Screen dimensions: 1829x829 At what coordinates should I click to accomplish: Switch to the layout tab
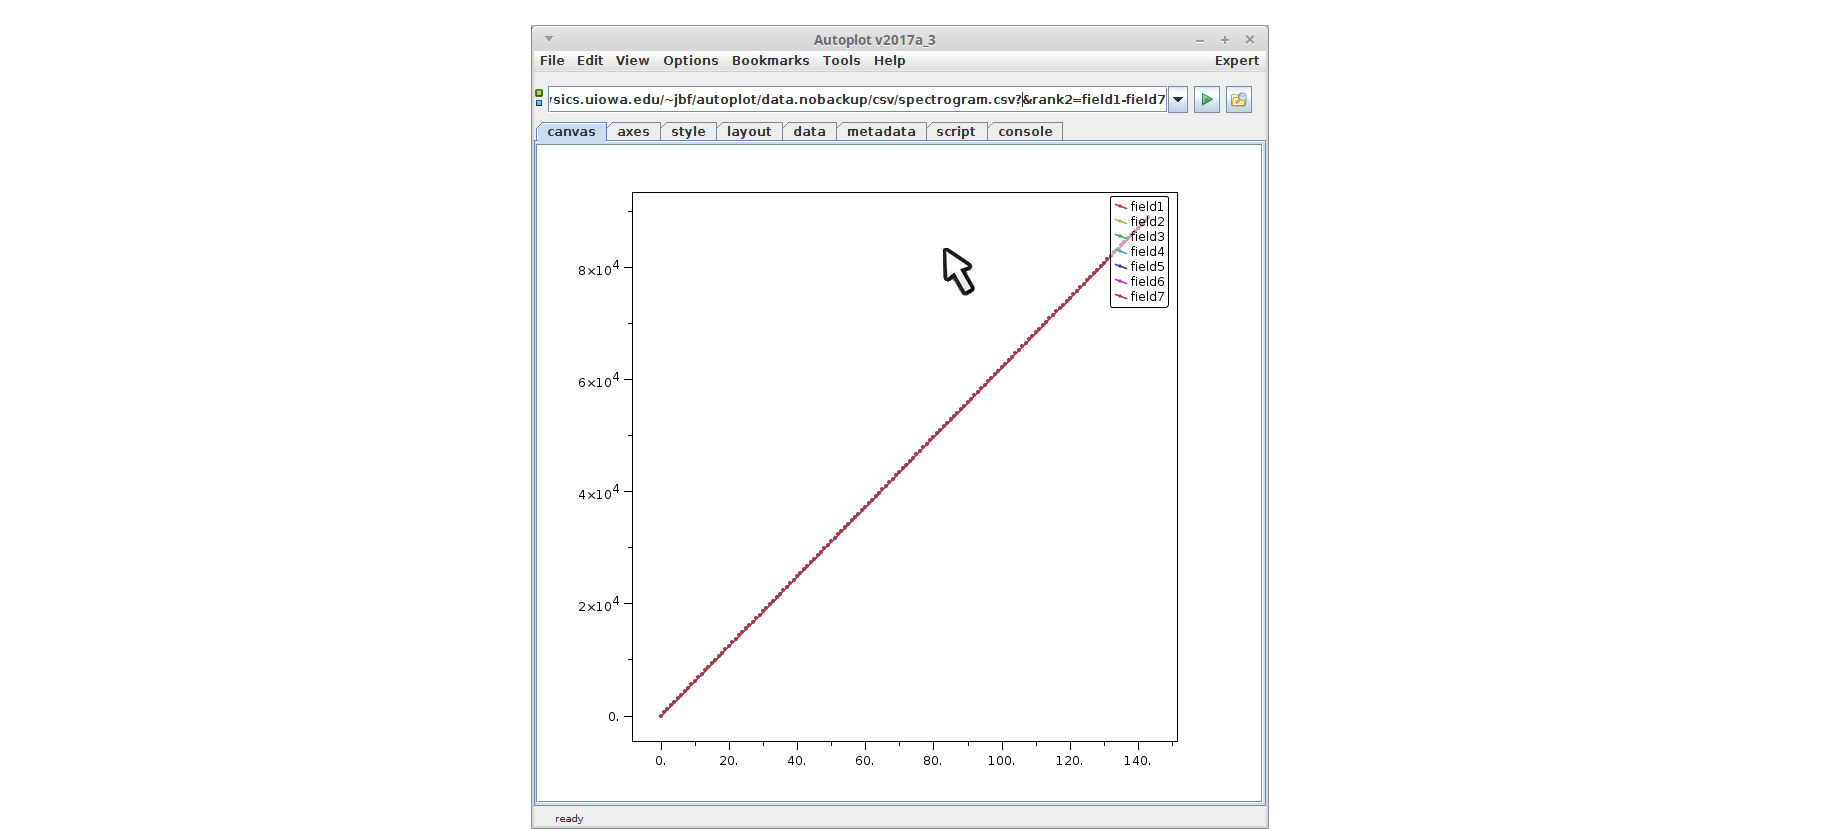coord(749,131)
